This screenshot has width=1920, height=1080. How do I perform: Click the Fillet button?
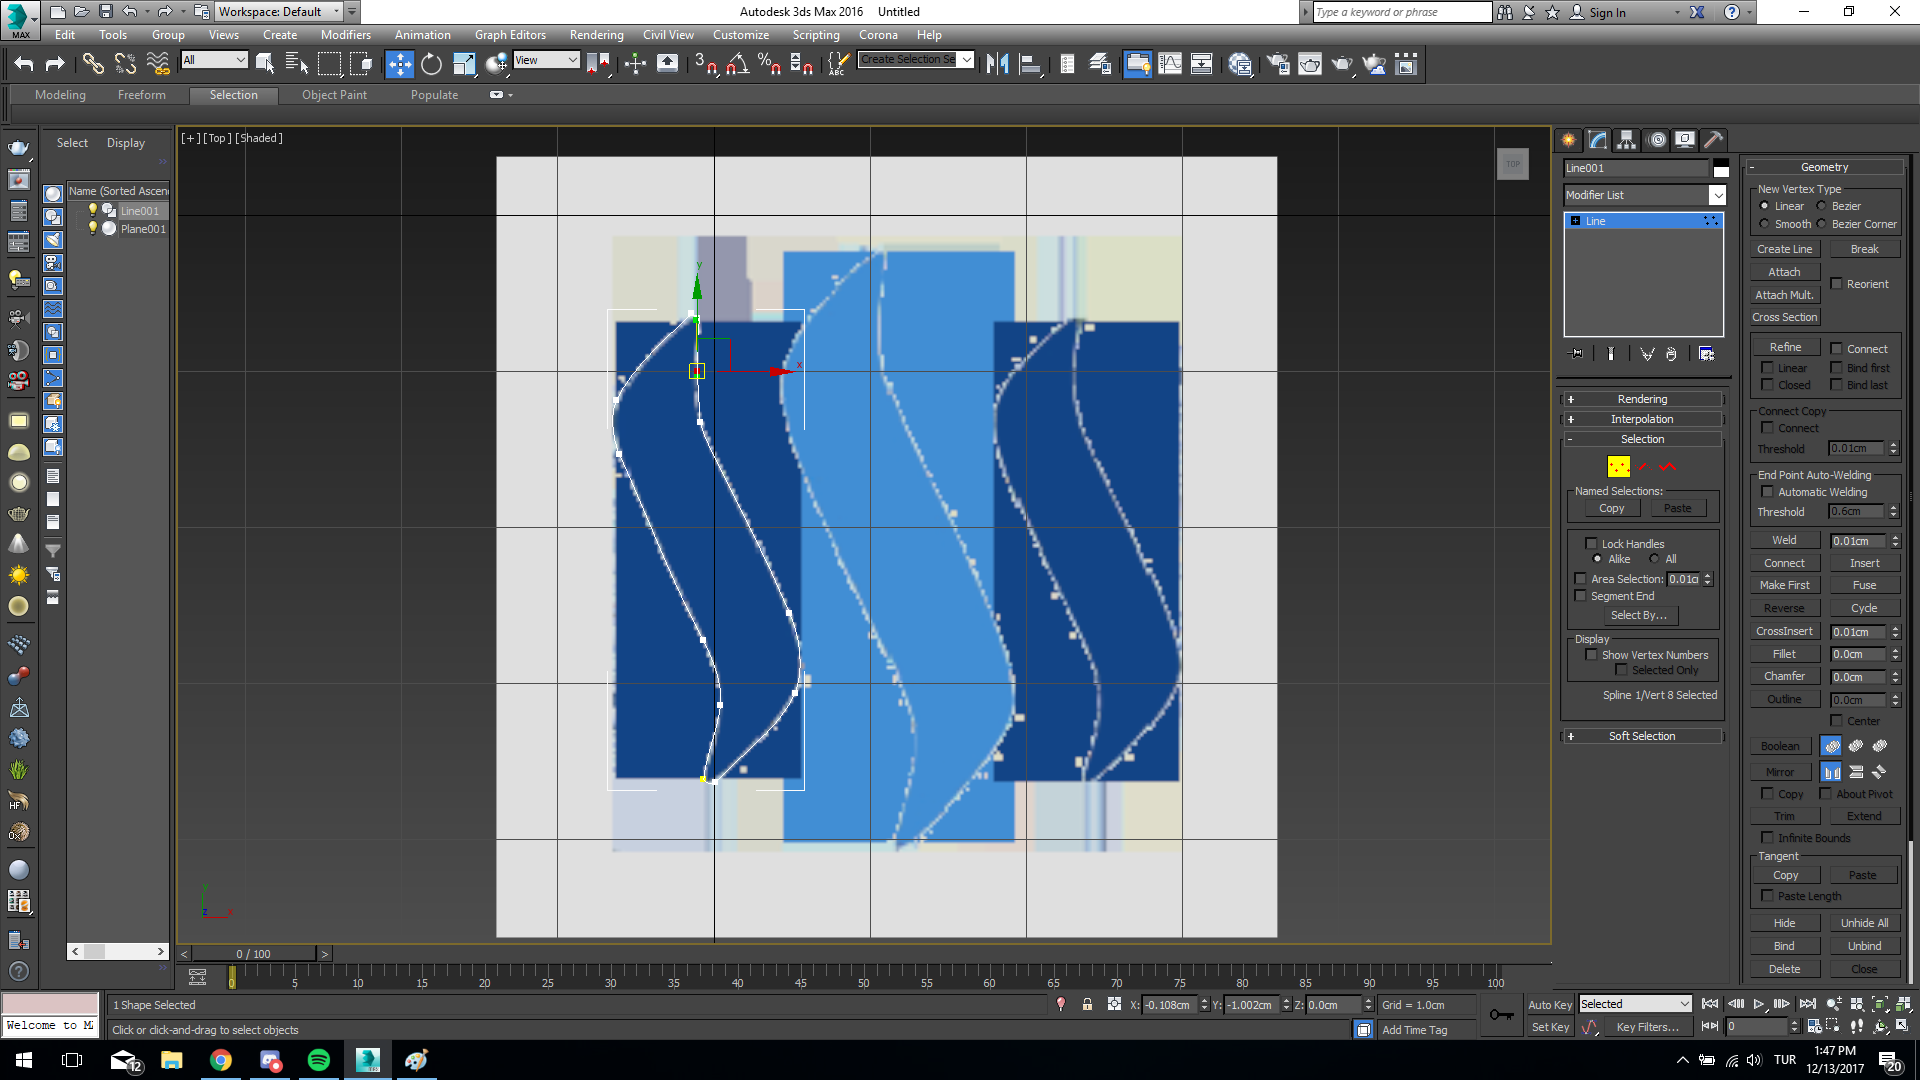[x=1785, y=654]
